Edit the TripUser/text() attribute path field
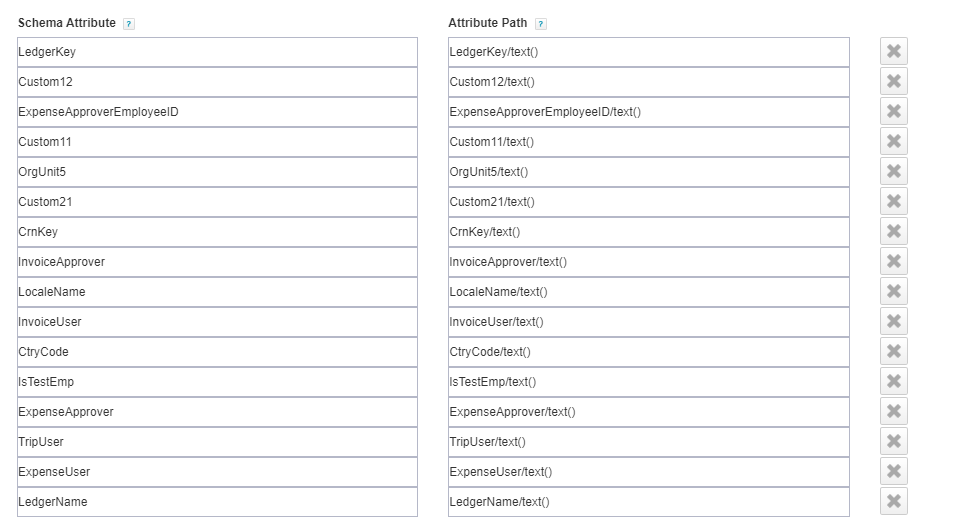The image size is (969, 523). 648,442
